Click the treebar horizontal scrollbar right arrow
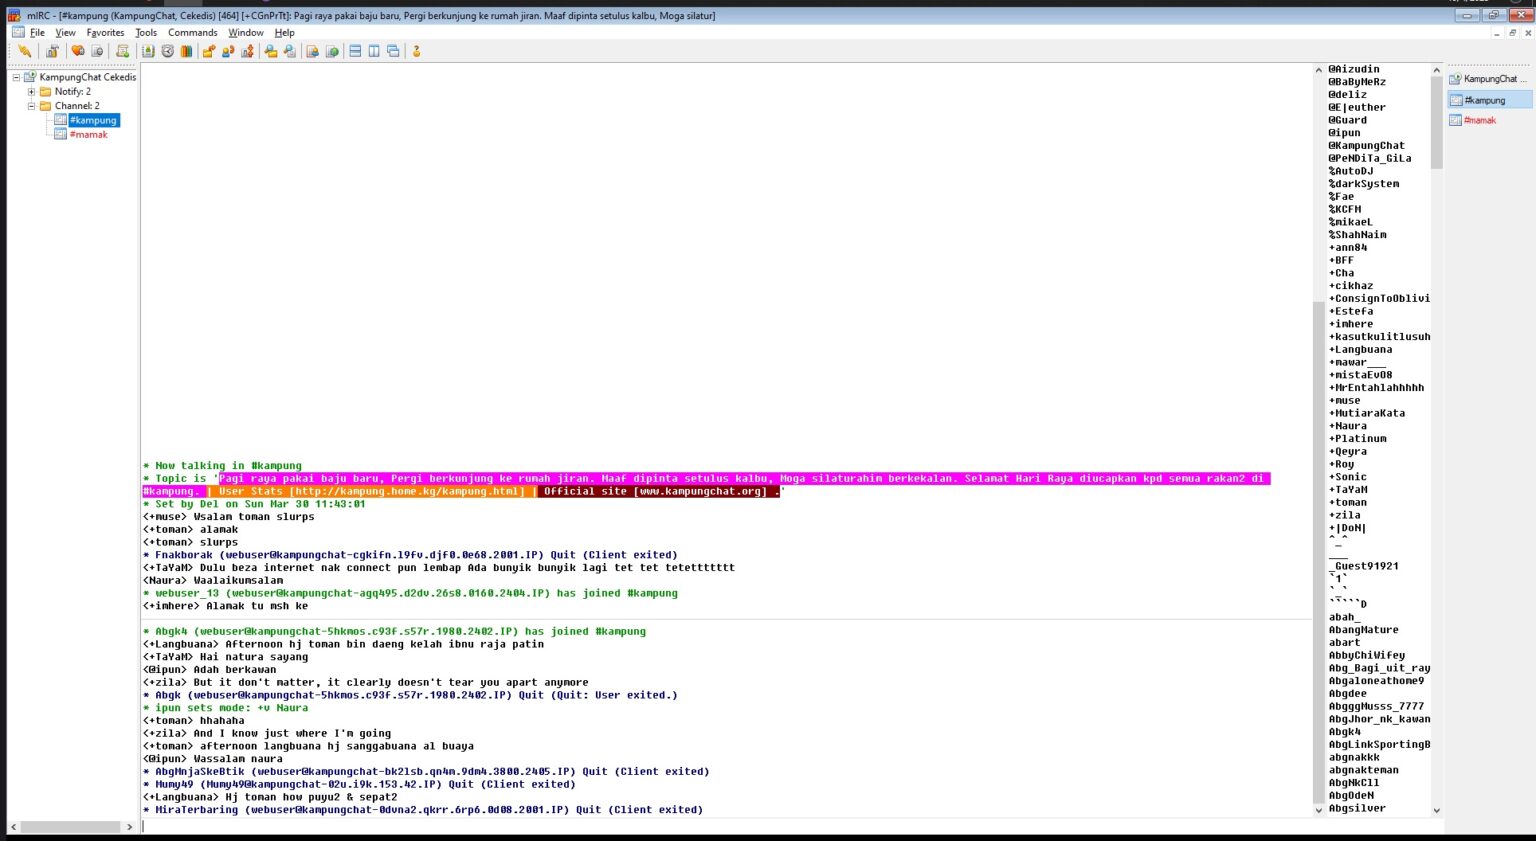 click(x=129, y=827)
